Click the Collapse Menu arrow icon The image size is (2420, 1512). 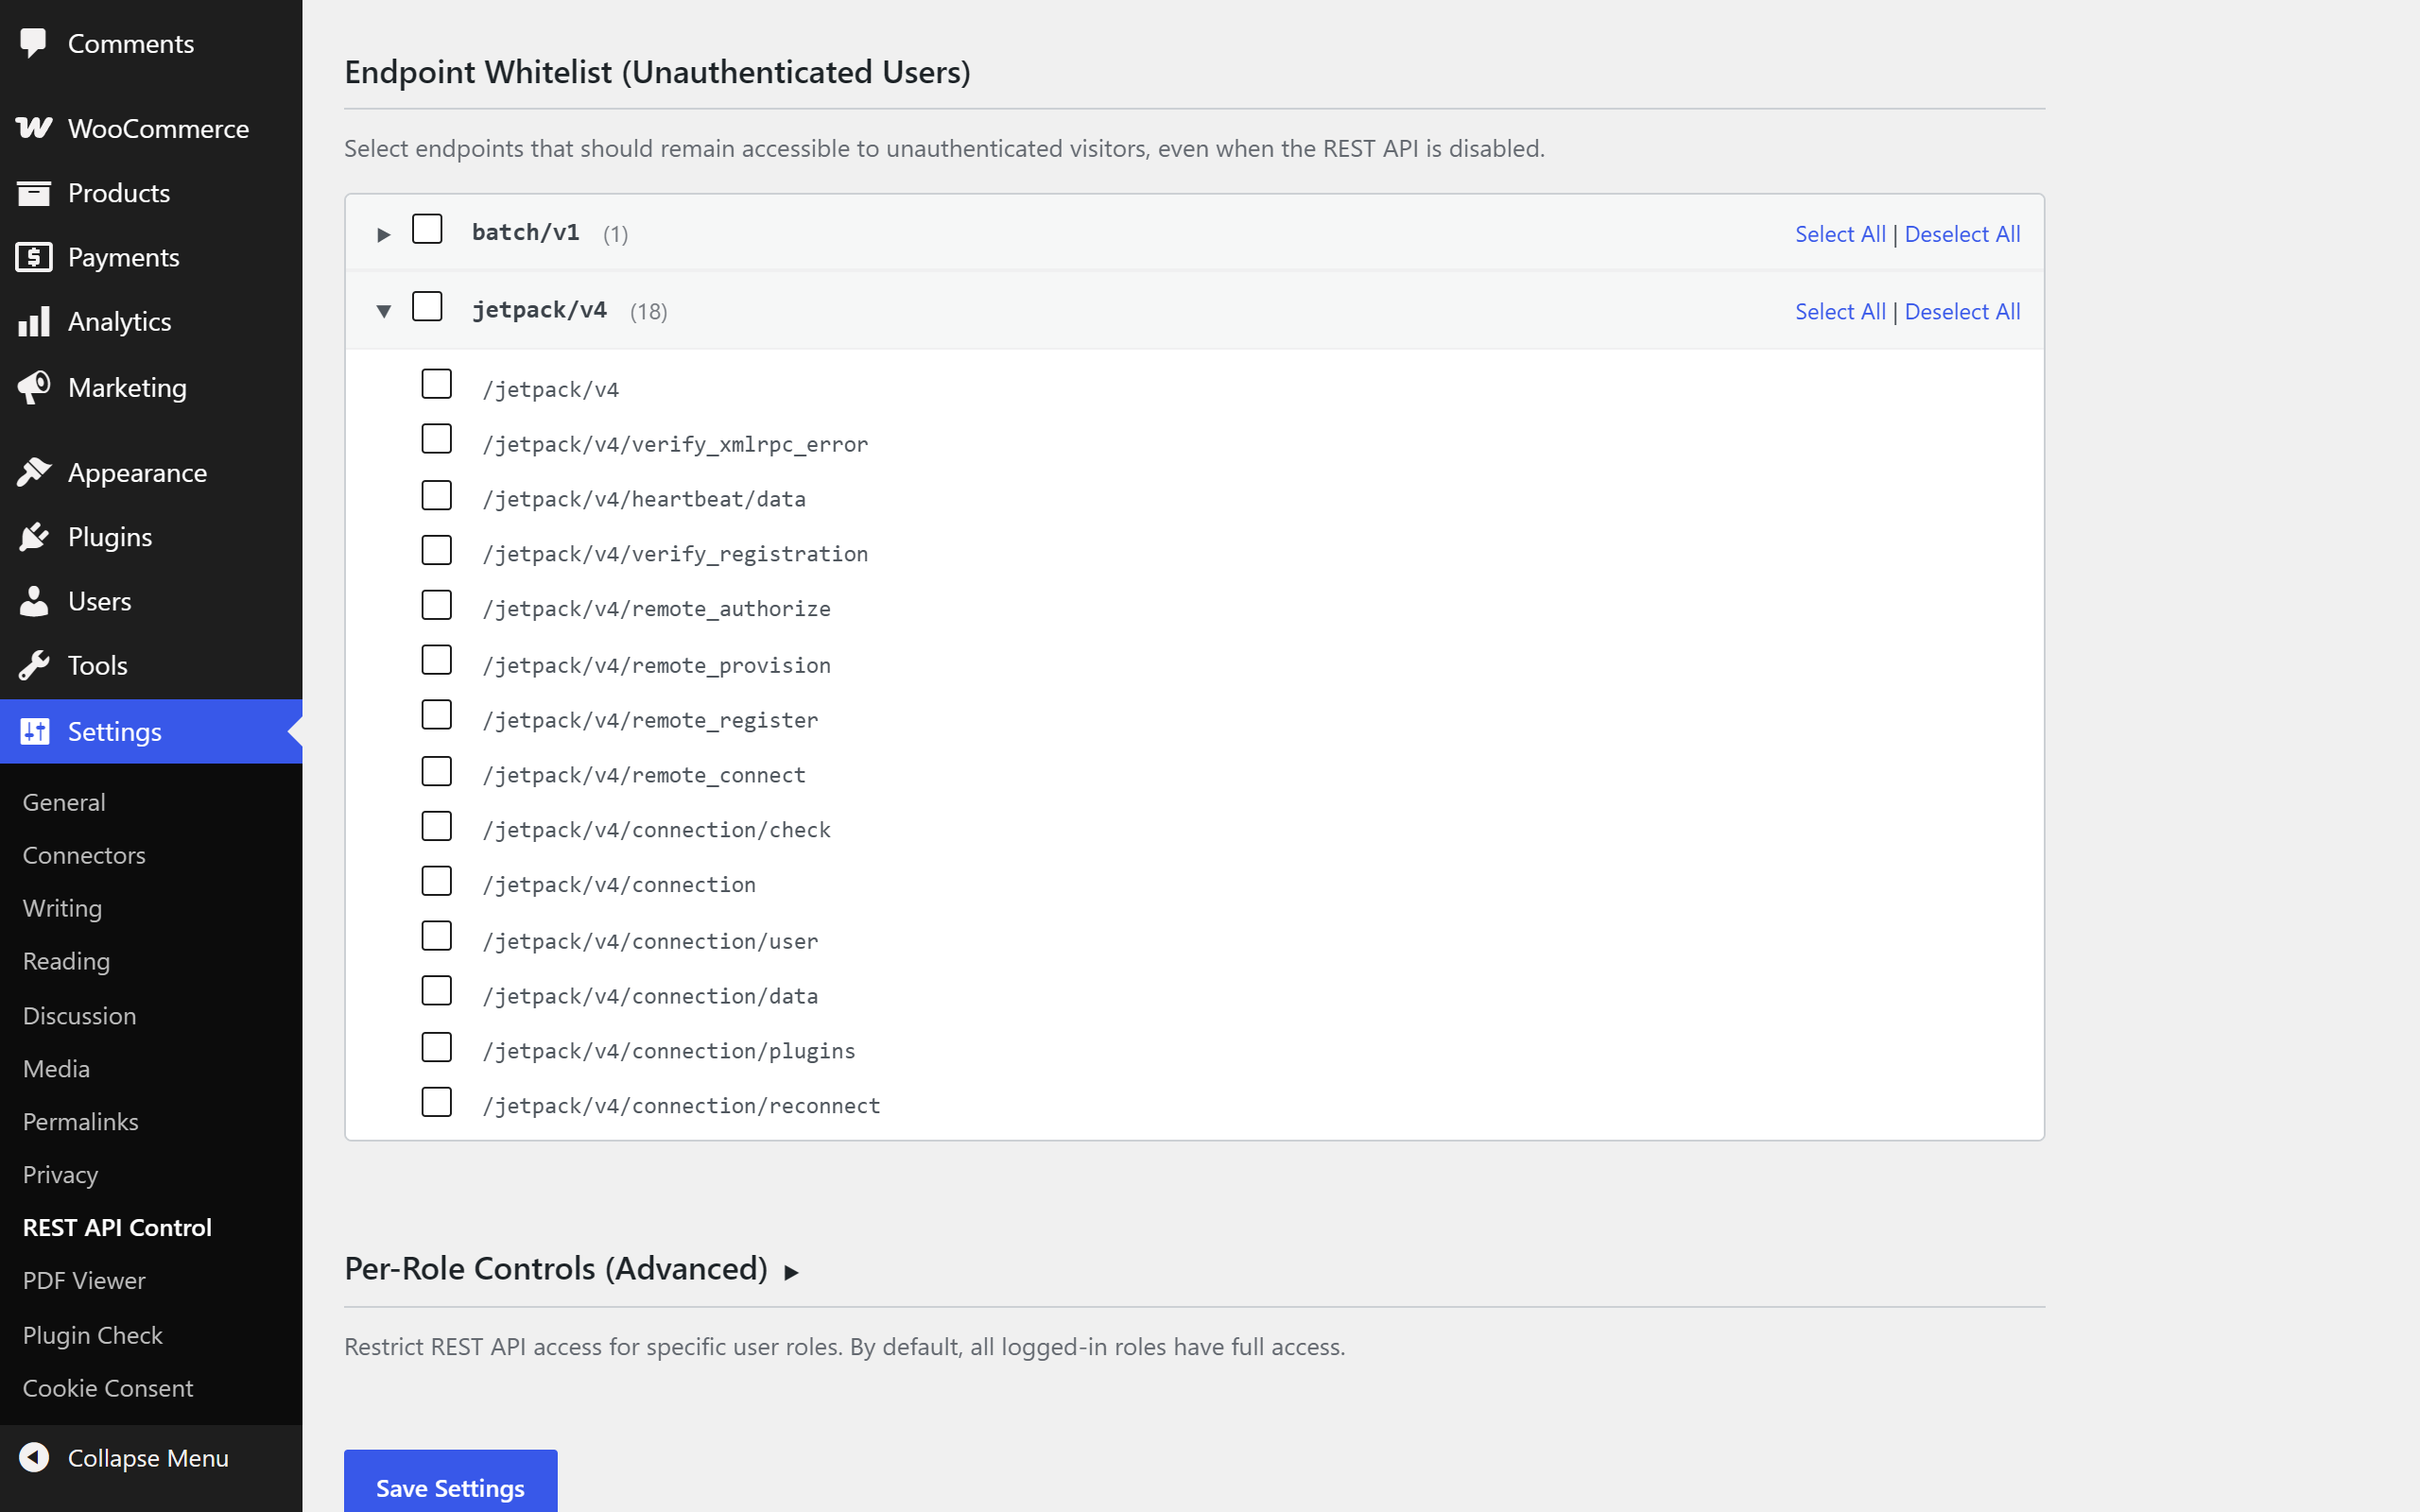[34, 1457]
